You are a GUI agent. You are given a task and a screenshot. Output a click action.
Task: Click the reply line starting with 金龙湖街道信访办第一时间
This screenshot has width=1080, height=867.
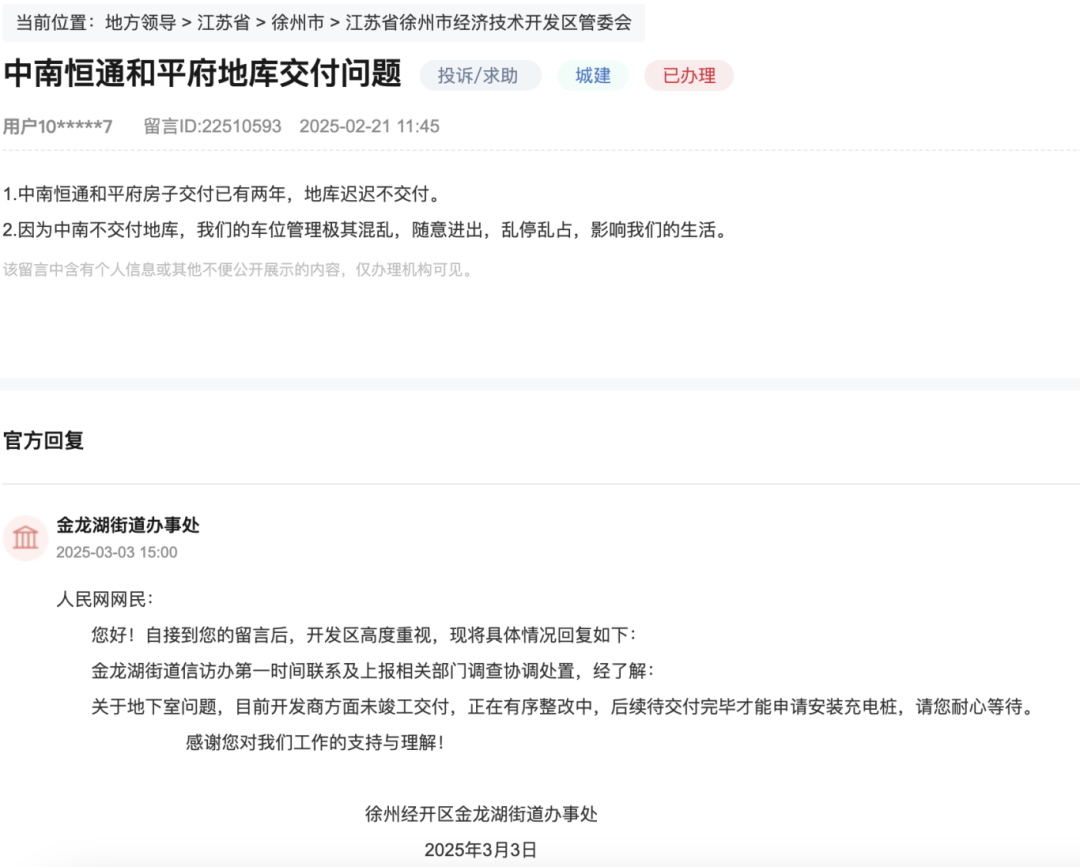373,671
